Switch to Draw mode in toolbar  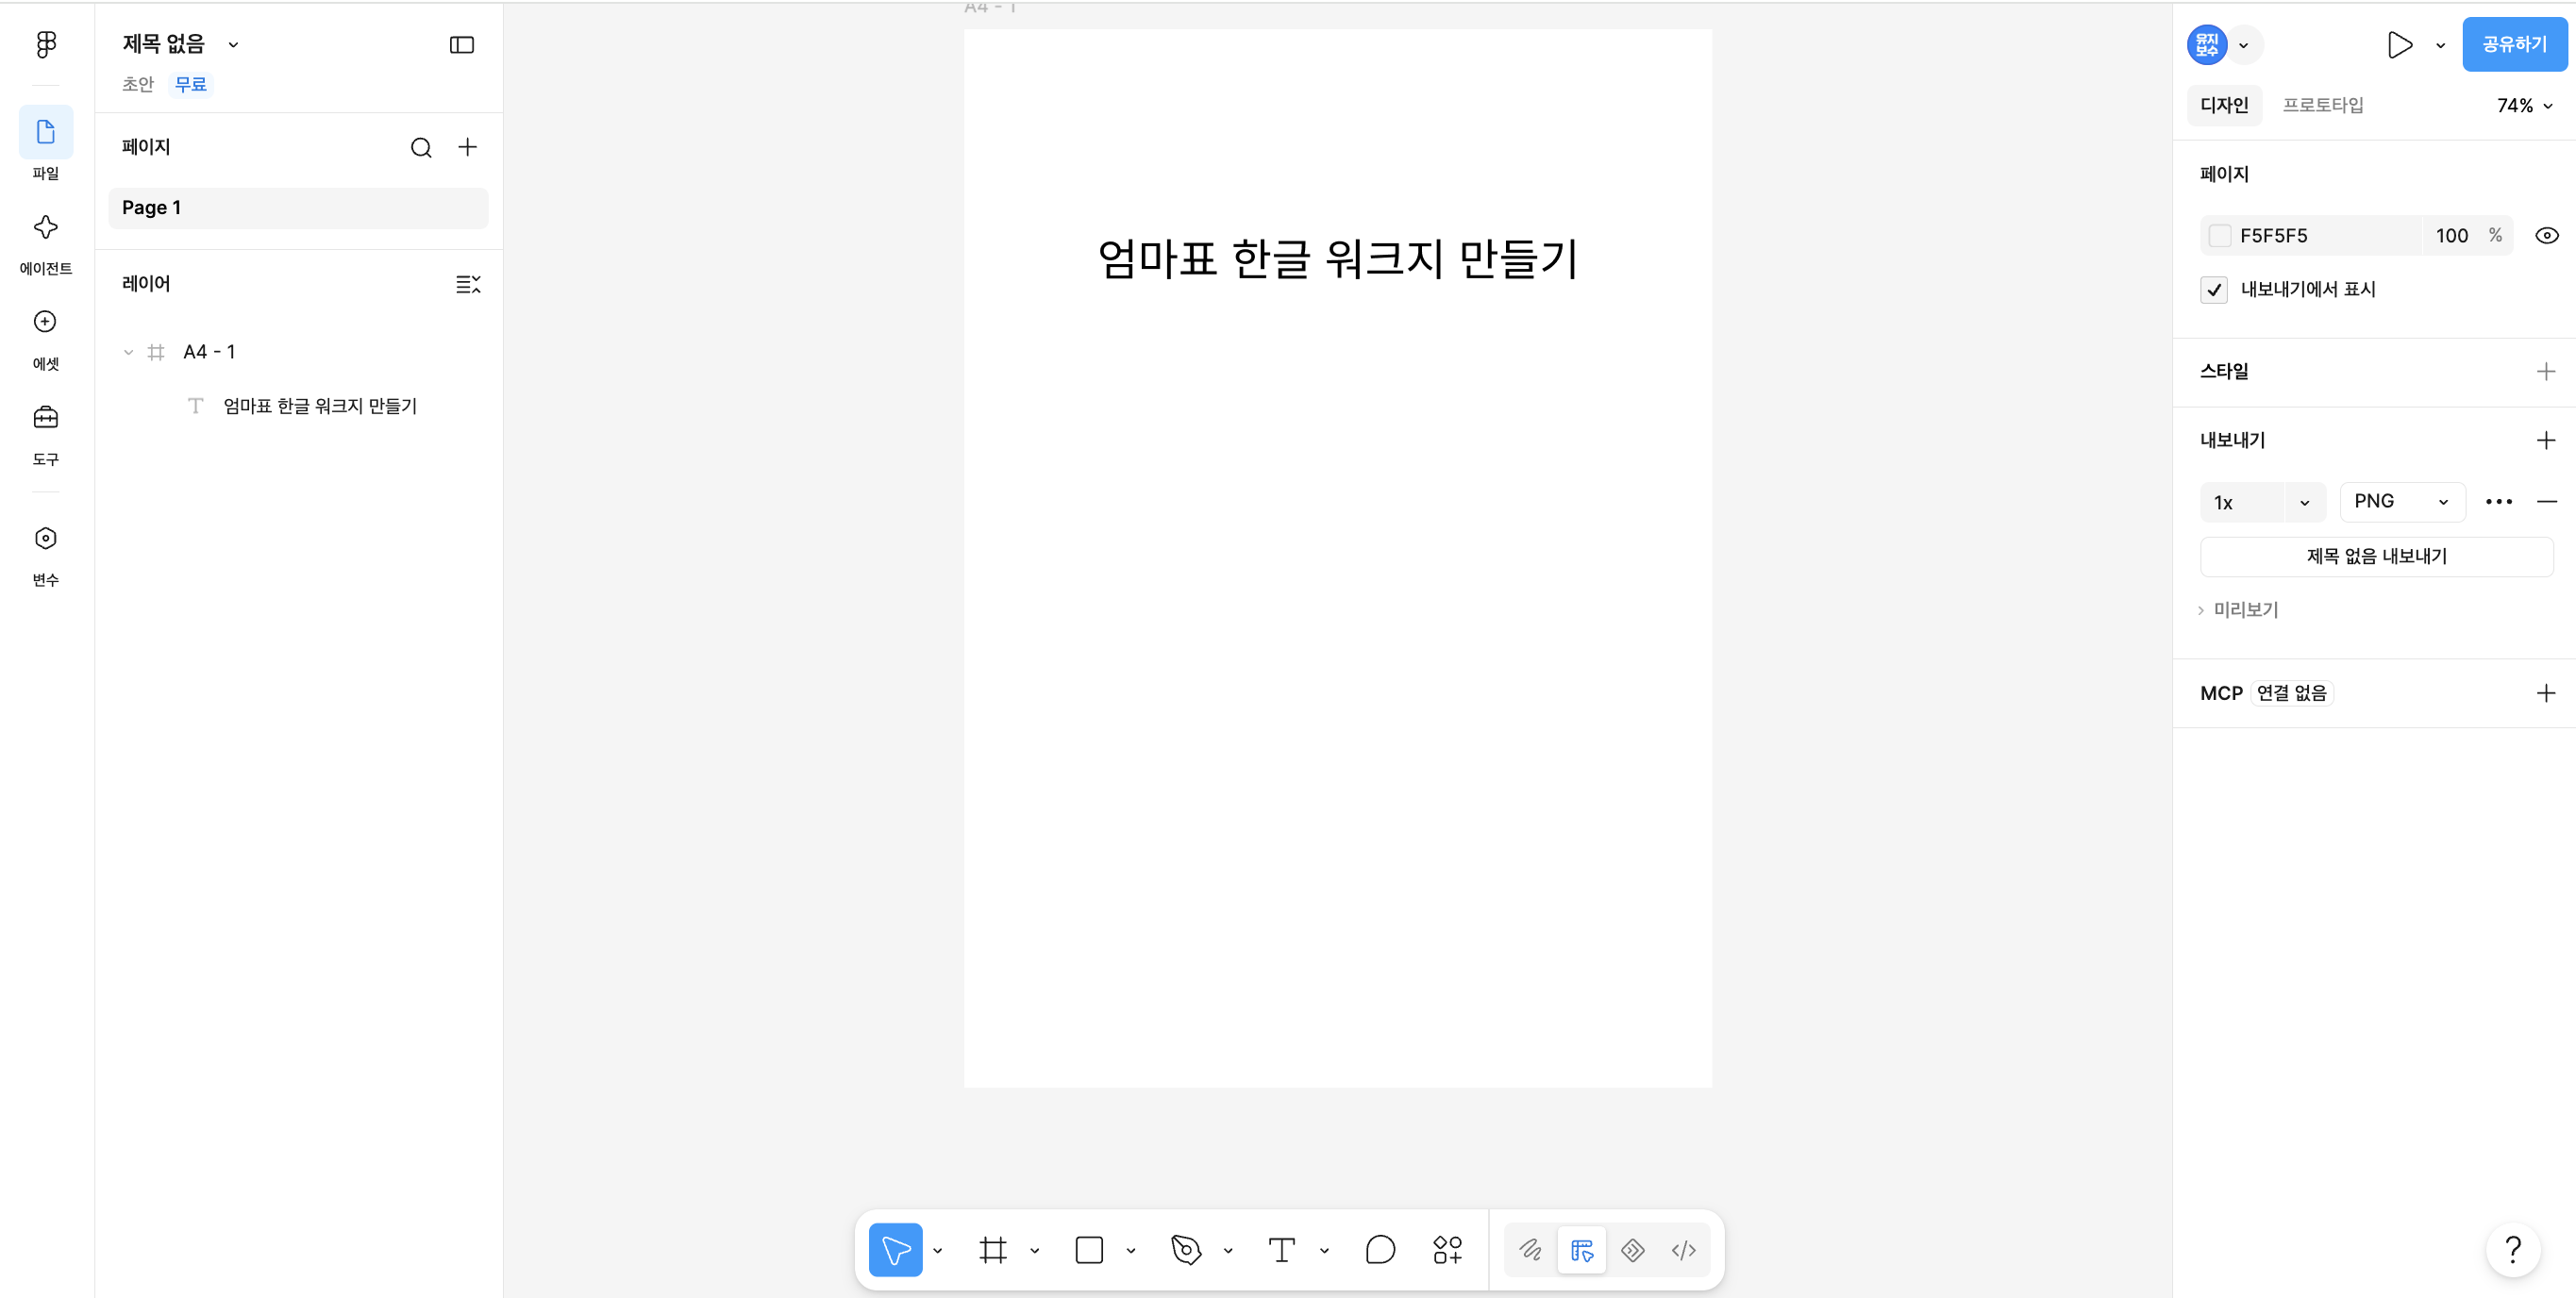pyautogui.click(x=1531, y=1250)
